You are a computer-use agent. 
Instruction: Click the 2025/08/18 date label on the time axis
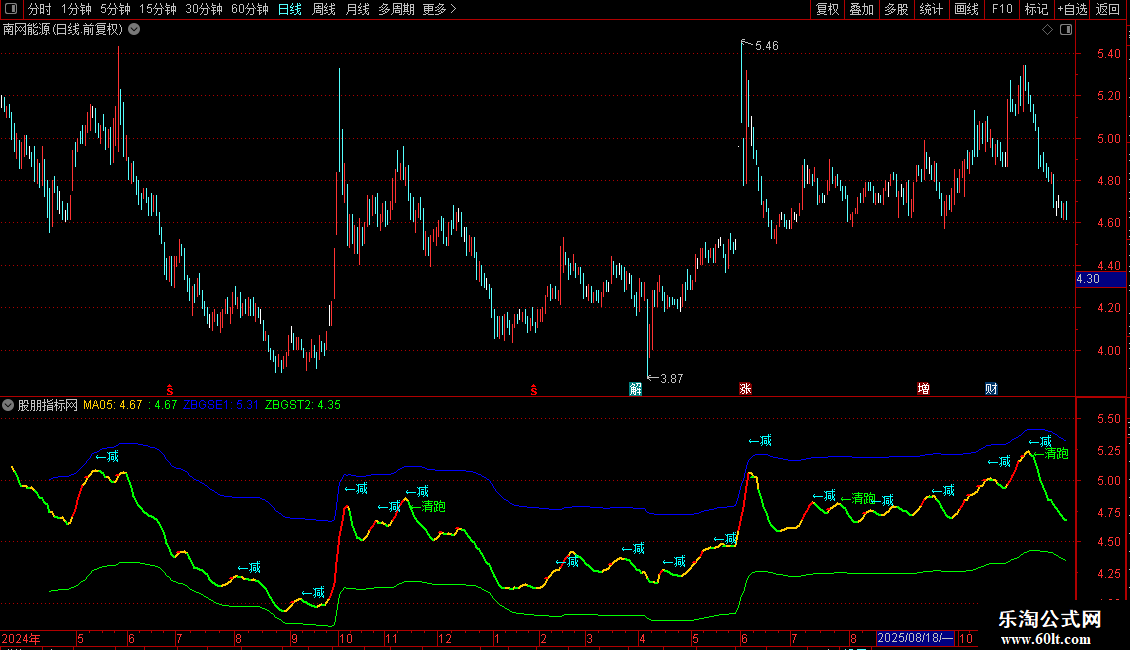915,638
